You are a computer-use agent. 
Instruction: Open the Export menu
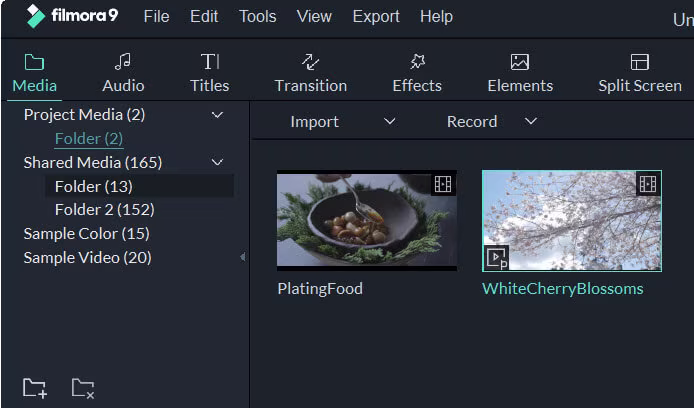pyautogui.click(x=376, y=16)
